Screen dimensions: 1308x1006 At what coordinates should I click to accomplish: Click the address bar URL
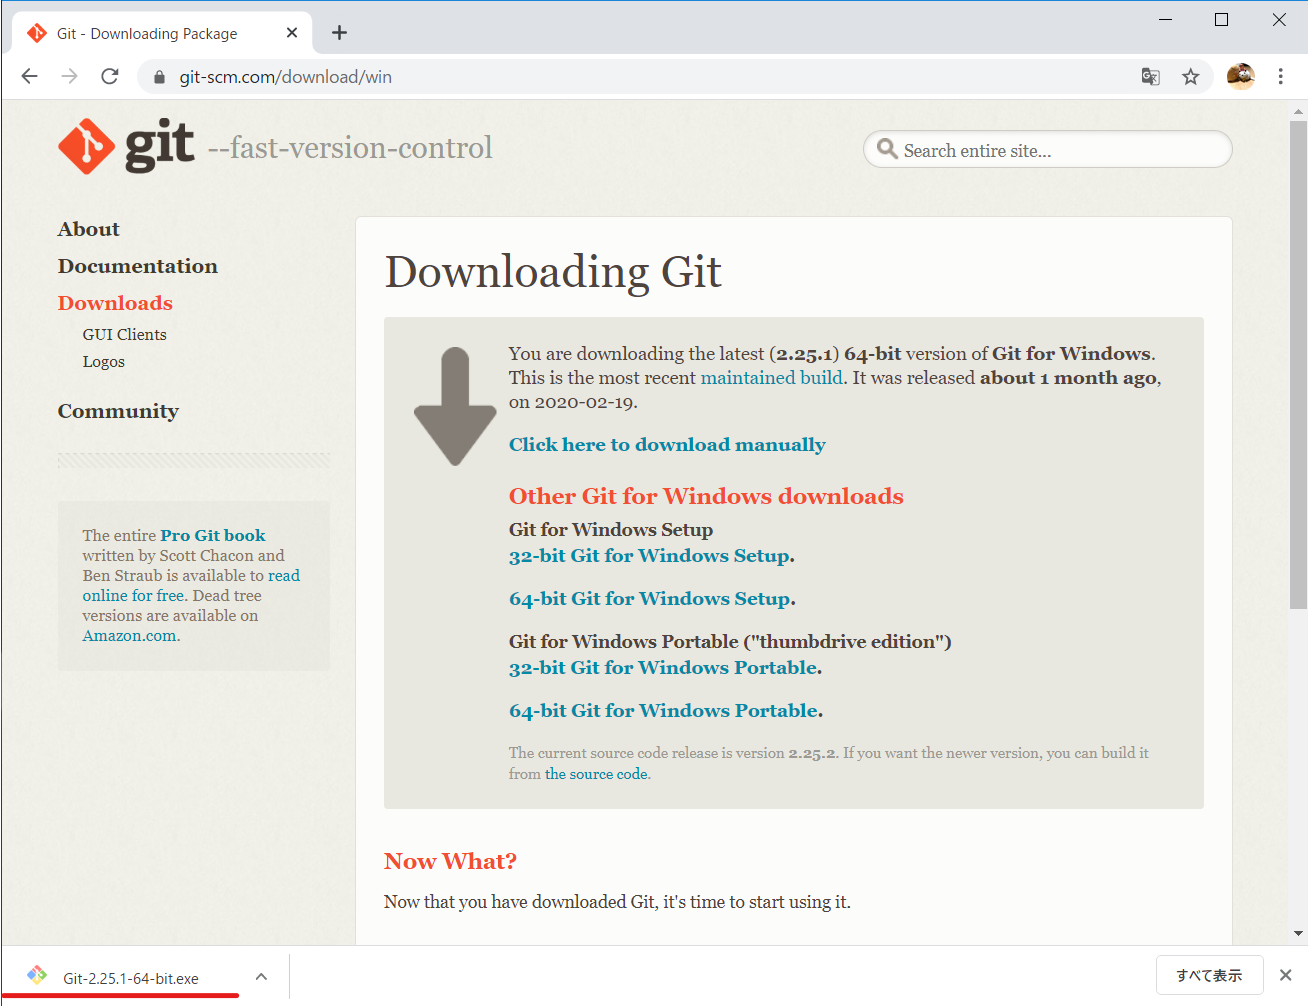point(286,77)
